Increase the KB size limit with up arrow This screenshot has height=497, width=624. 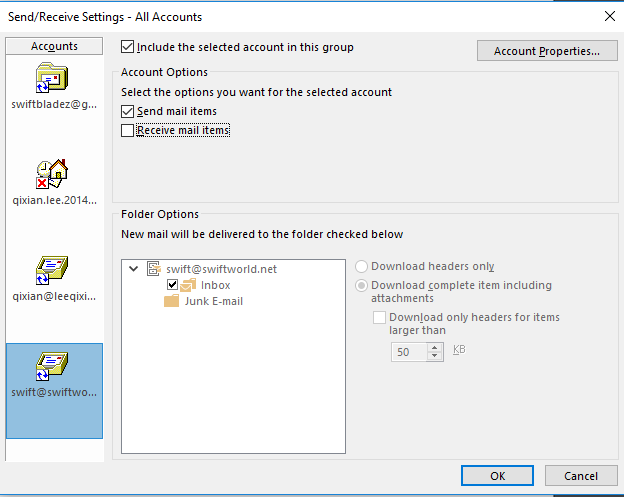(x=435, y=347)
